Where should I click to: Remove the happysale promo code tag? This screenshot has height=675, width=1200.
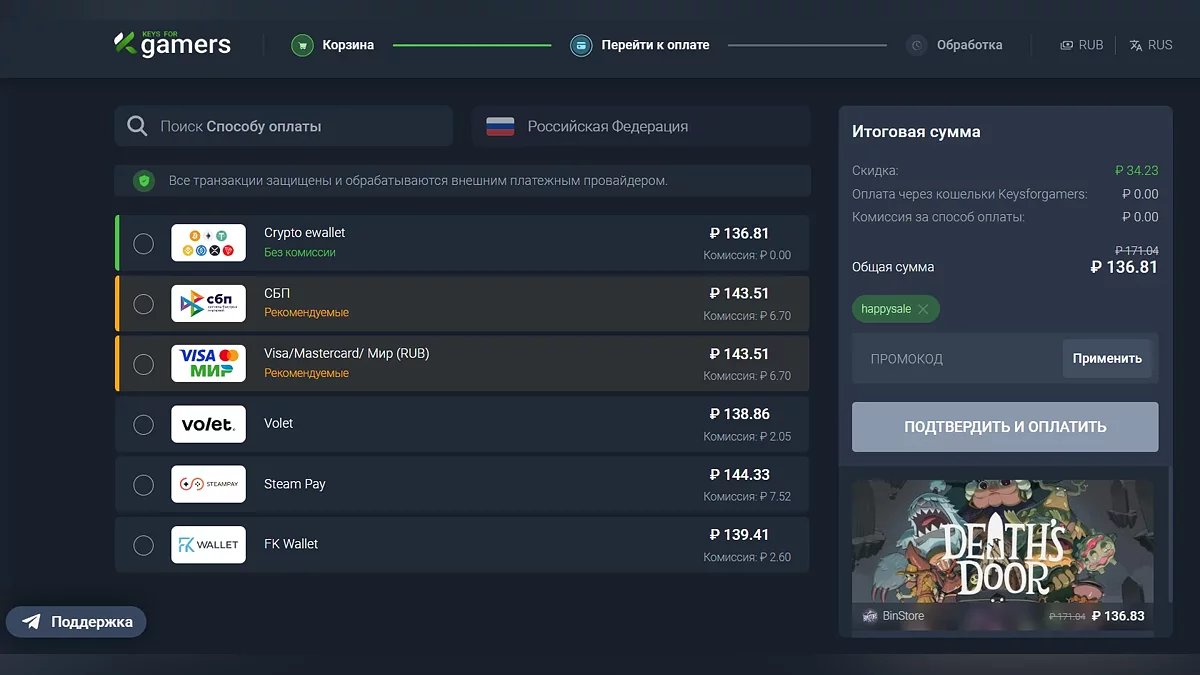923,309
